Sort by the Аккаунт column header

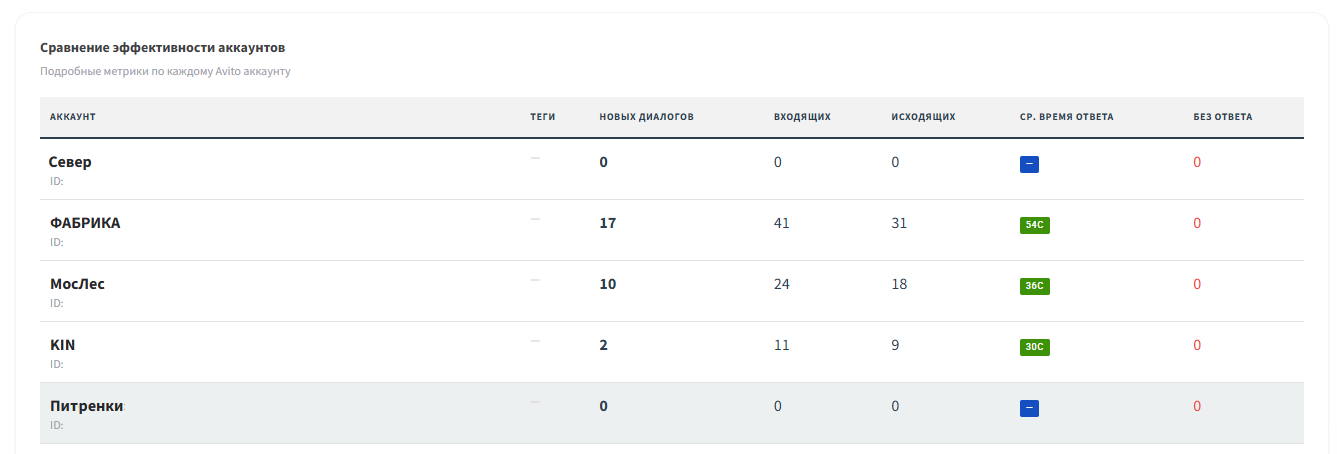[73, 117]
